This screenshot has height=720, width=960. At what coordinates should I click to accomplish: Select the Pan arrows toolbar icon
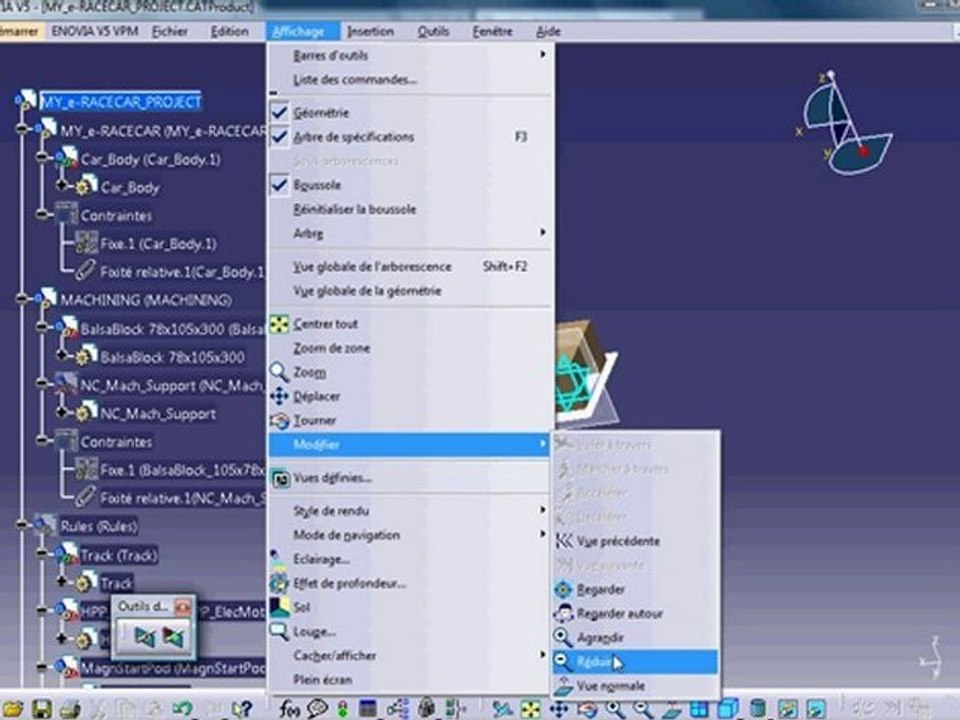coord(559,710)
